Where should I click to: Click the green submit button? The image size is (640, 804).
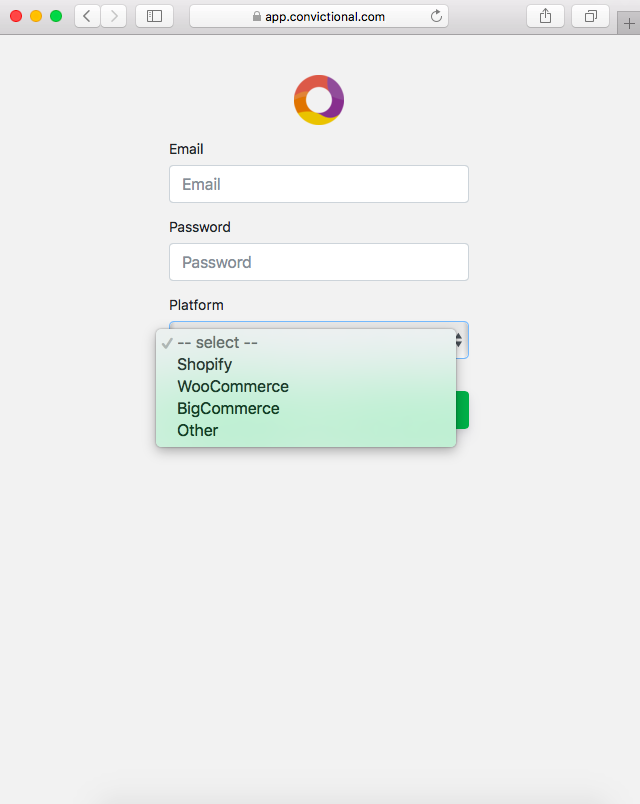tap(462, 410)
